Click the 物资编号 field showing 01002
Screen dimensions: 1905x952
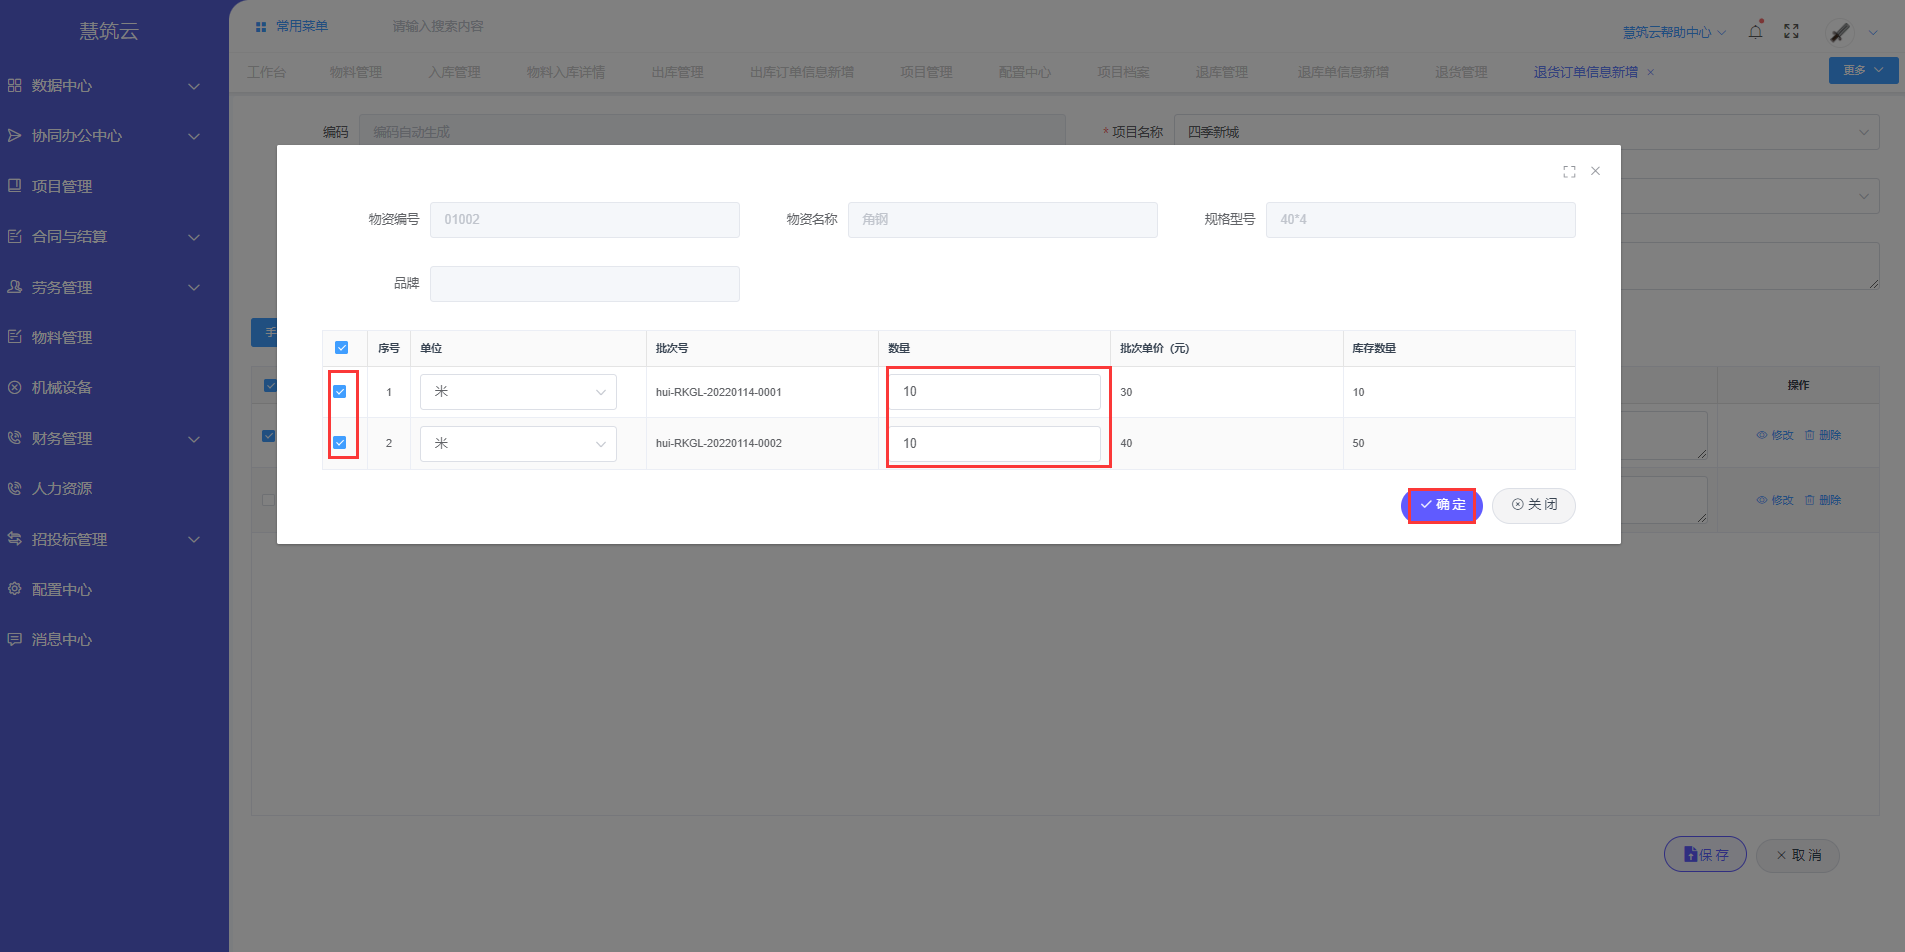pyautogui.click(x=585, y=220)
